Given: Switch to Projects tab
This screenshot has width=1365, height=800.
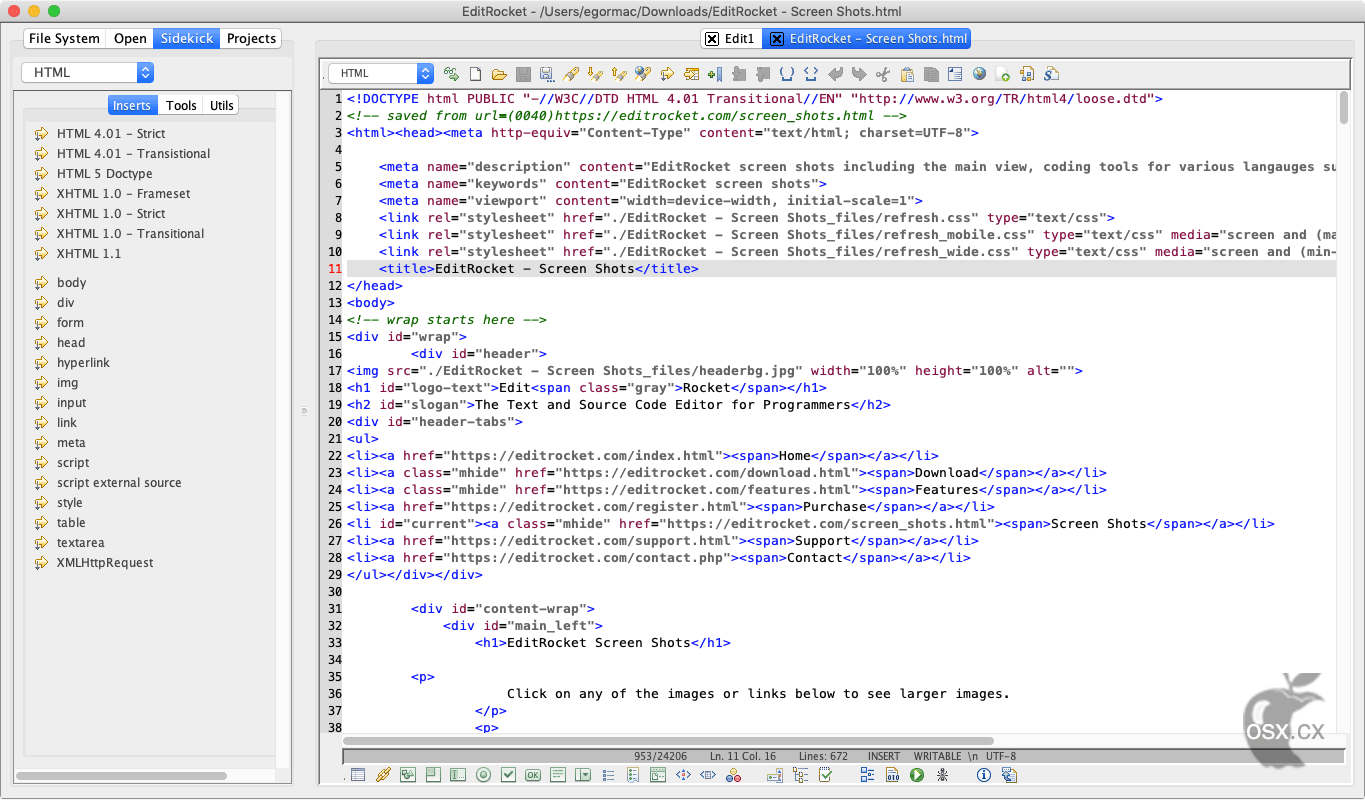Looking at the screenshot, I should 251,38.
